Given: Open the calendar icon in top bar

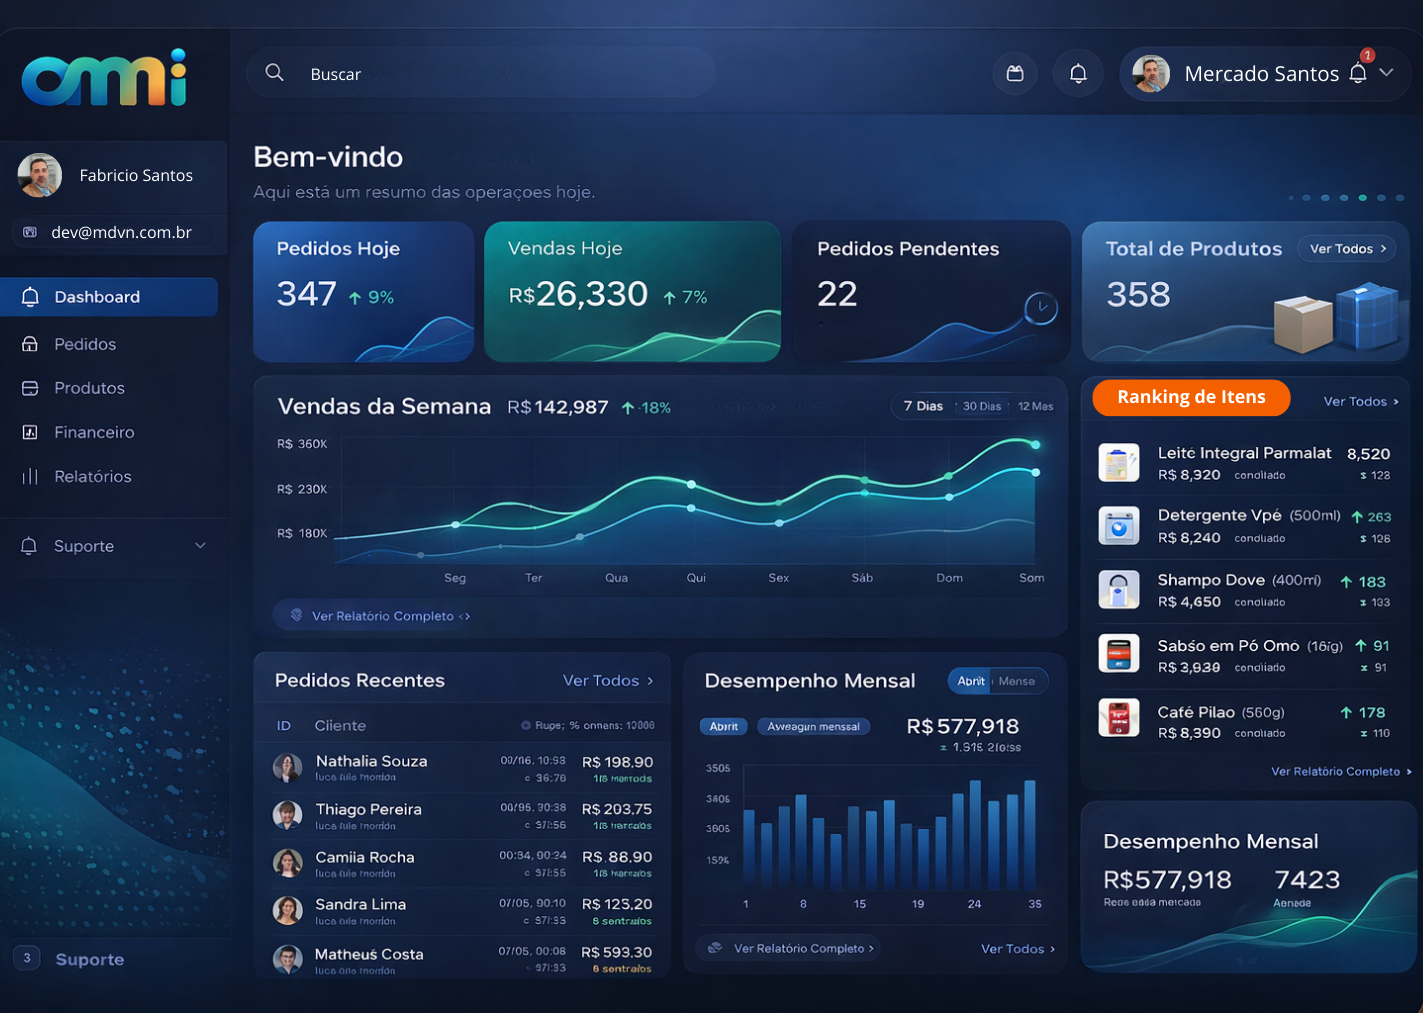Looking at the screenshot, I should click(x=1015, y=73).
